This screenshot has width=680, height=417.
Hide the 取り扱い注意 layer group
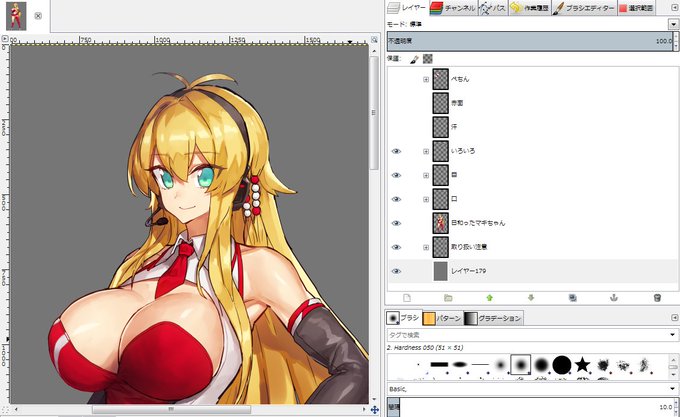(396, 247)
